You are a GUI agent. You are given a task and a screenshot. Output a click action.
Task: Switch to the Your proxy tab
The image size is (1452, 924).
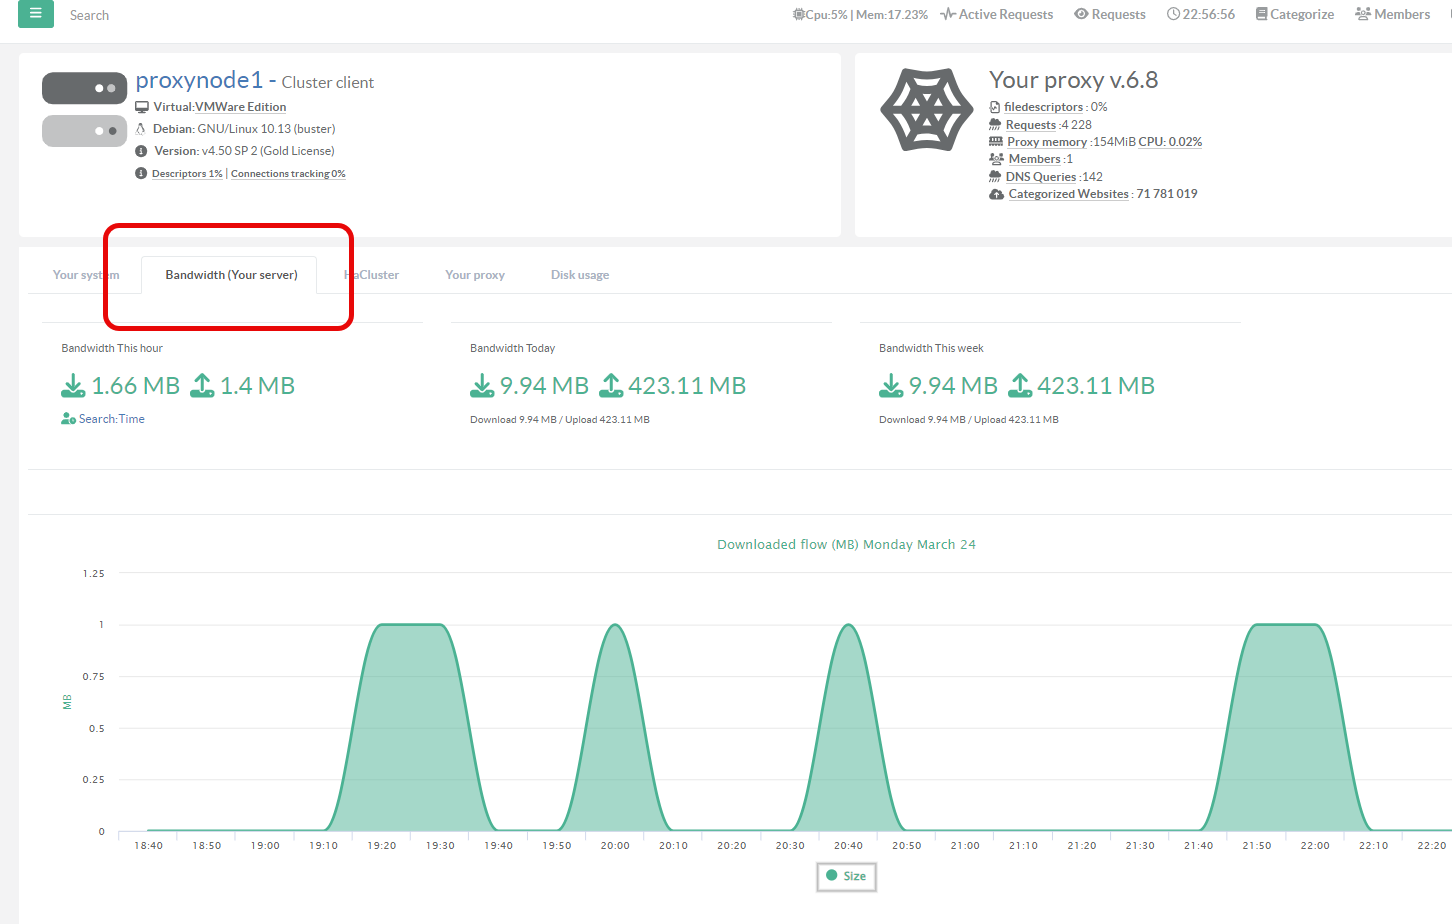tap(475, 275)
